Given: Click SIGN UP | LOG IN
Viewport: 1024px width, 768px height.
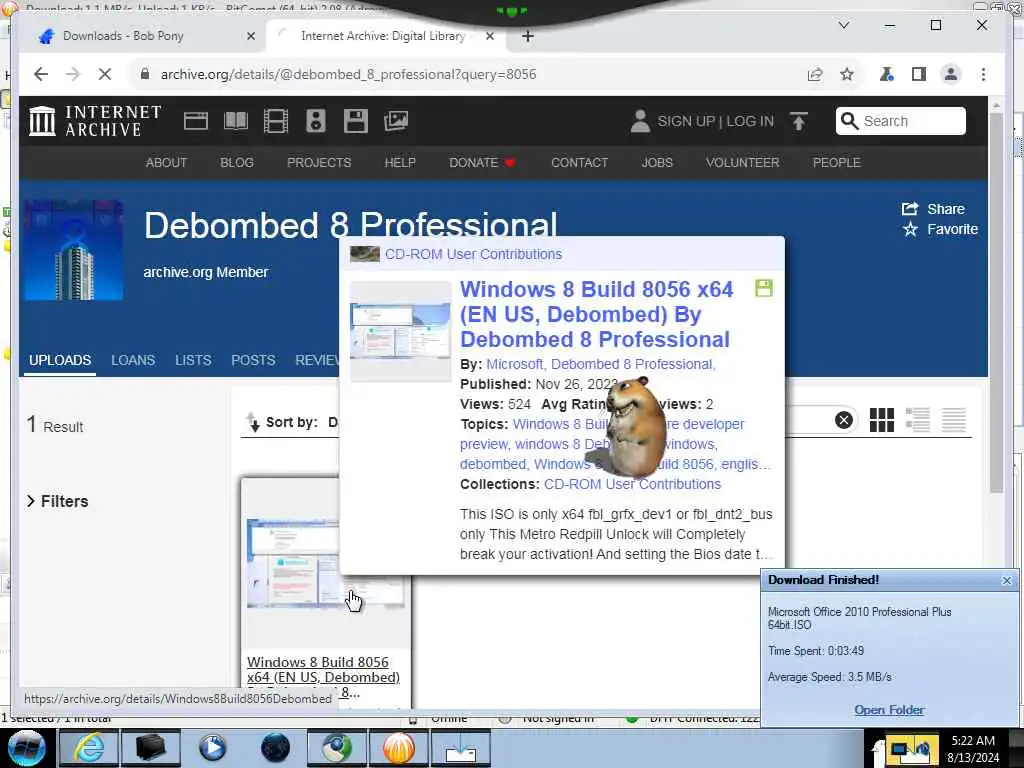Looking at the screenshot, I should point(716,121).
